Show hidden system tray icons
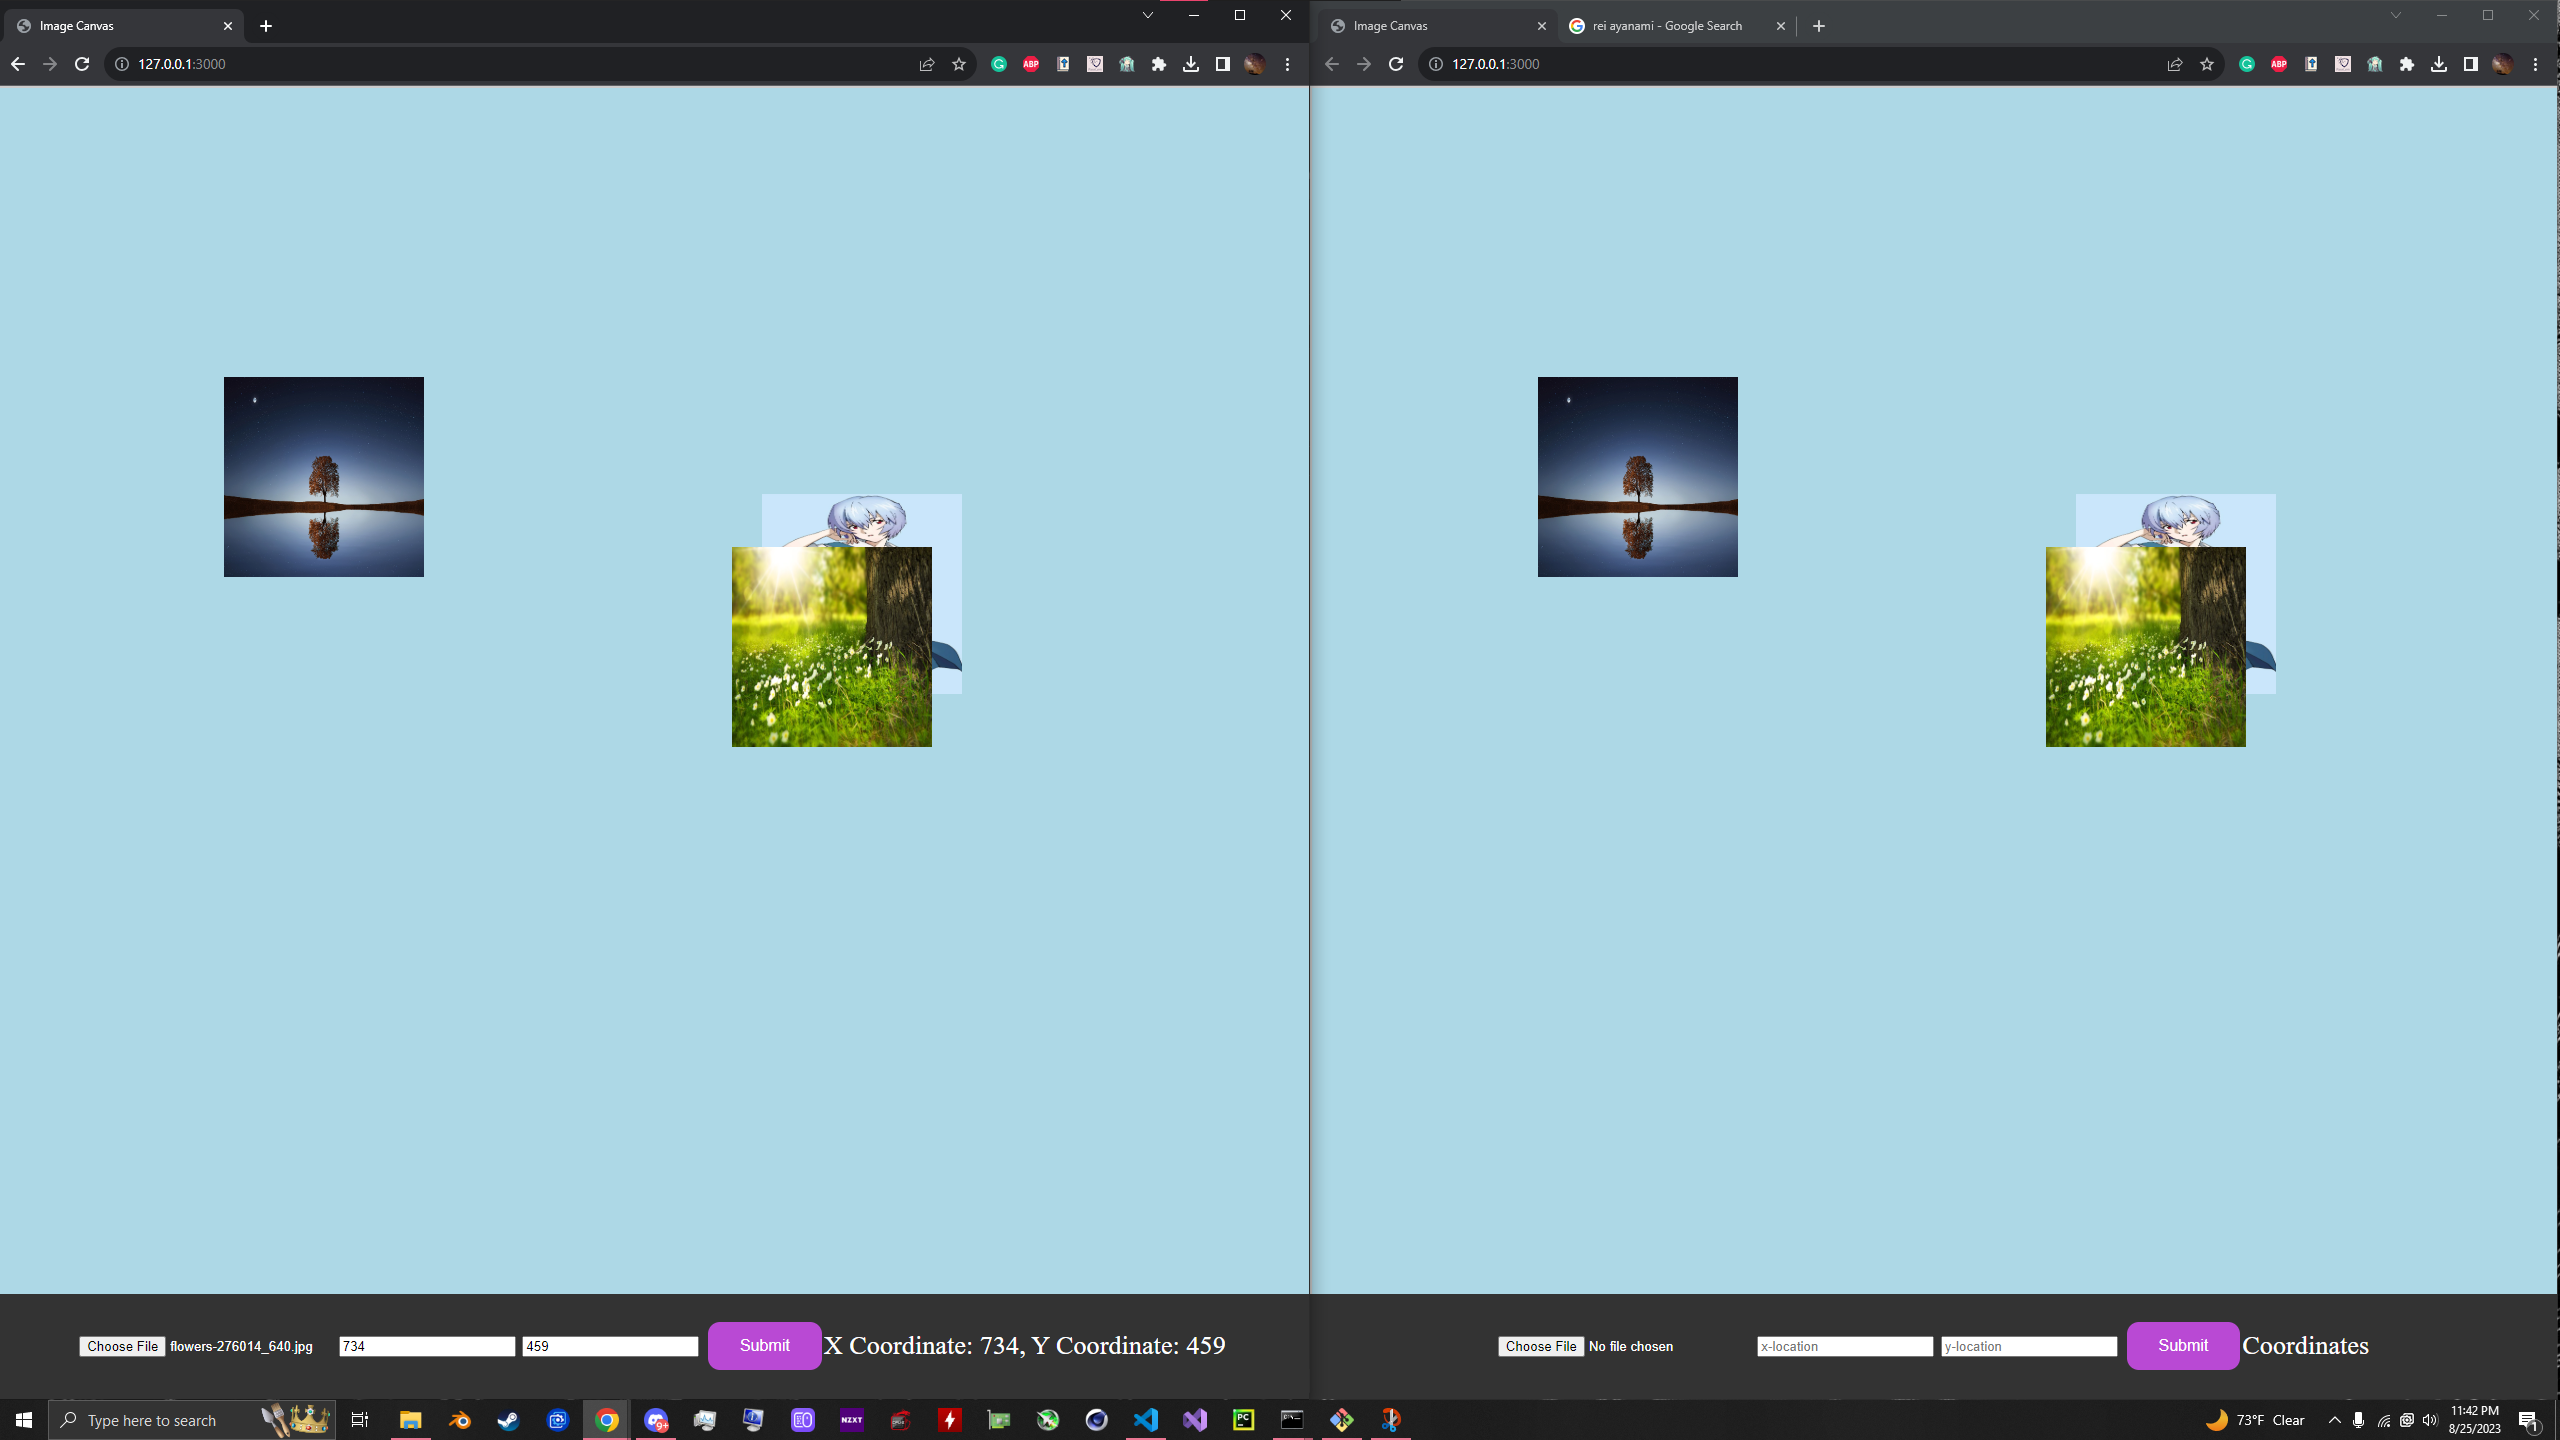This screenshot has width=2560, height=1440. pyautogui.click(x=2335, y=1420)
